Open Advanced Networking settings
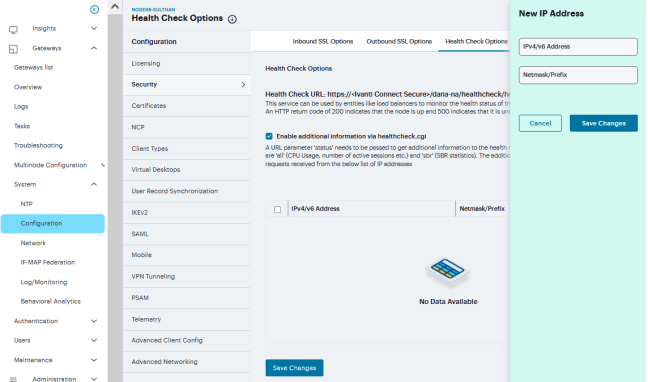Screen dimensions: 648x382 [x=186, y=362]
